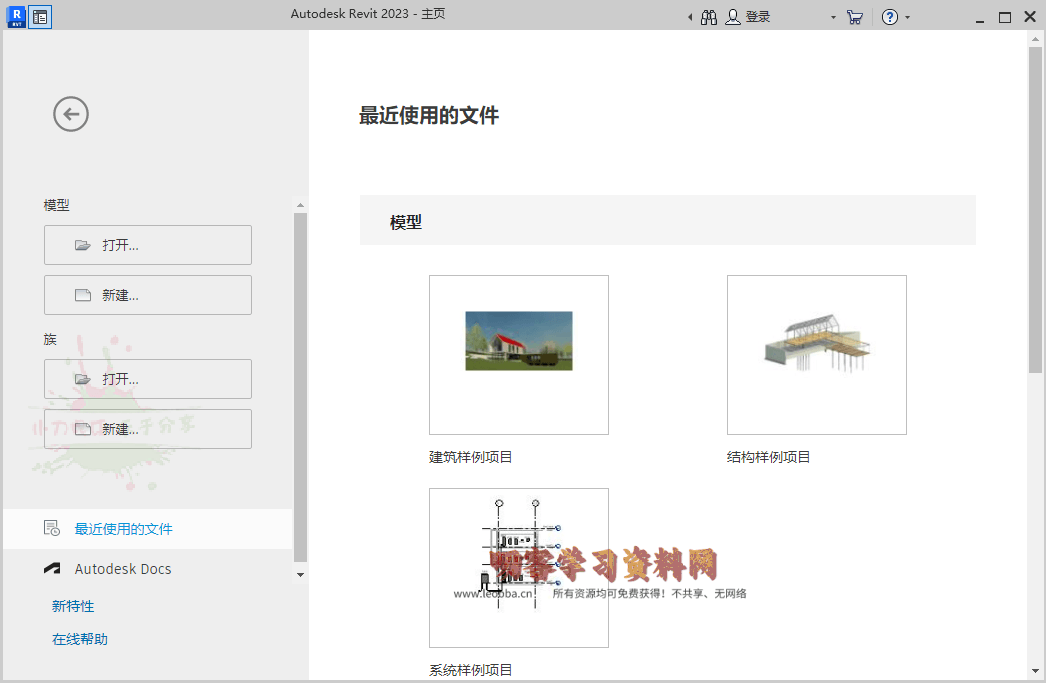Screen dimensions: 1046x683
Task: Select the Autodesk Docs sidebar item
Action: pyautogui.click(x=122, y=569)
